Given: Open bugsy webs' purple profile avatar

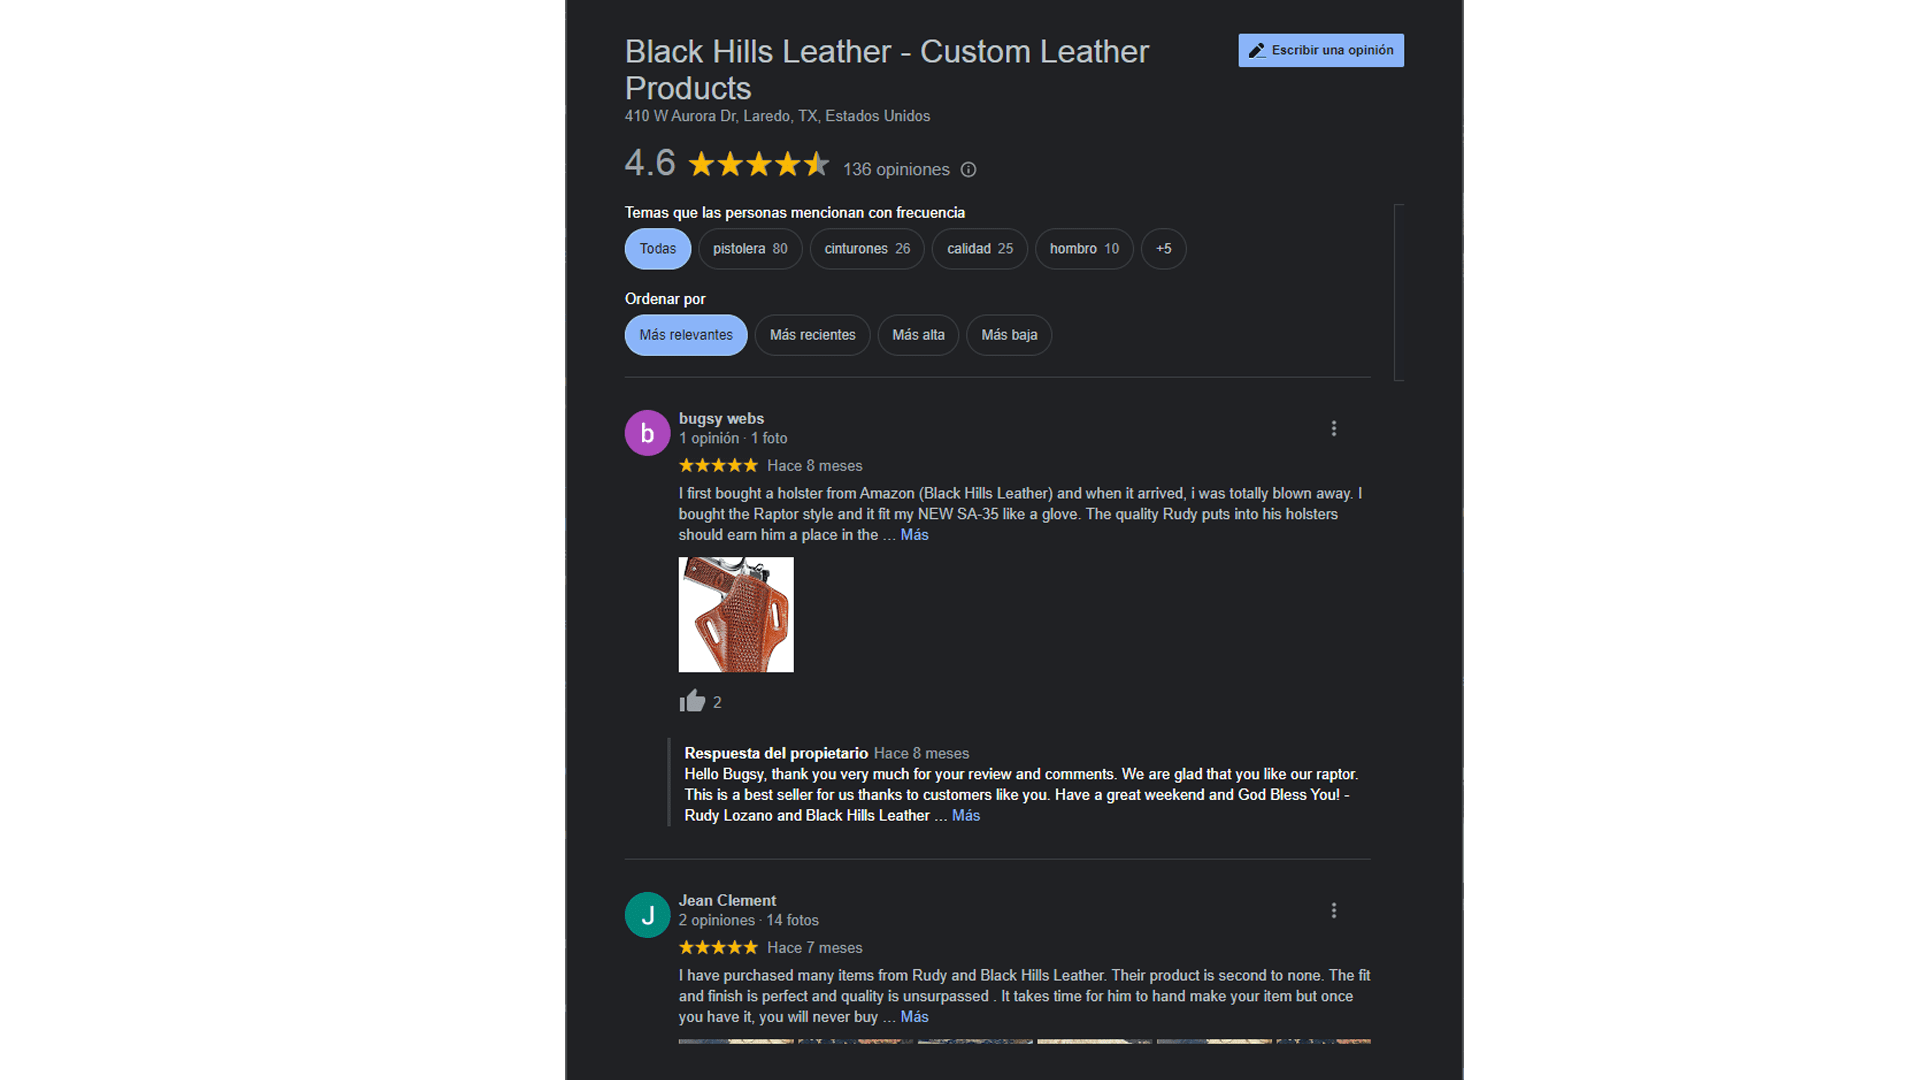Looking at the screenshot, I should point(647,433).
